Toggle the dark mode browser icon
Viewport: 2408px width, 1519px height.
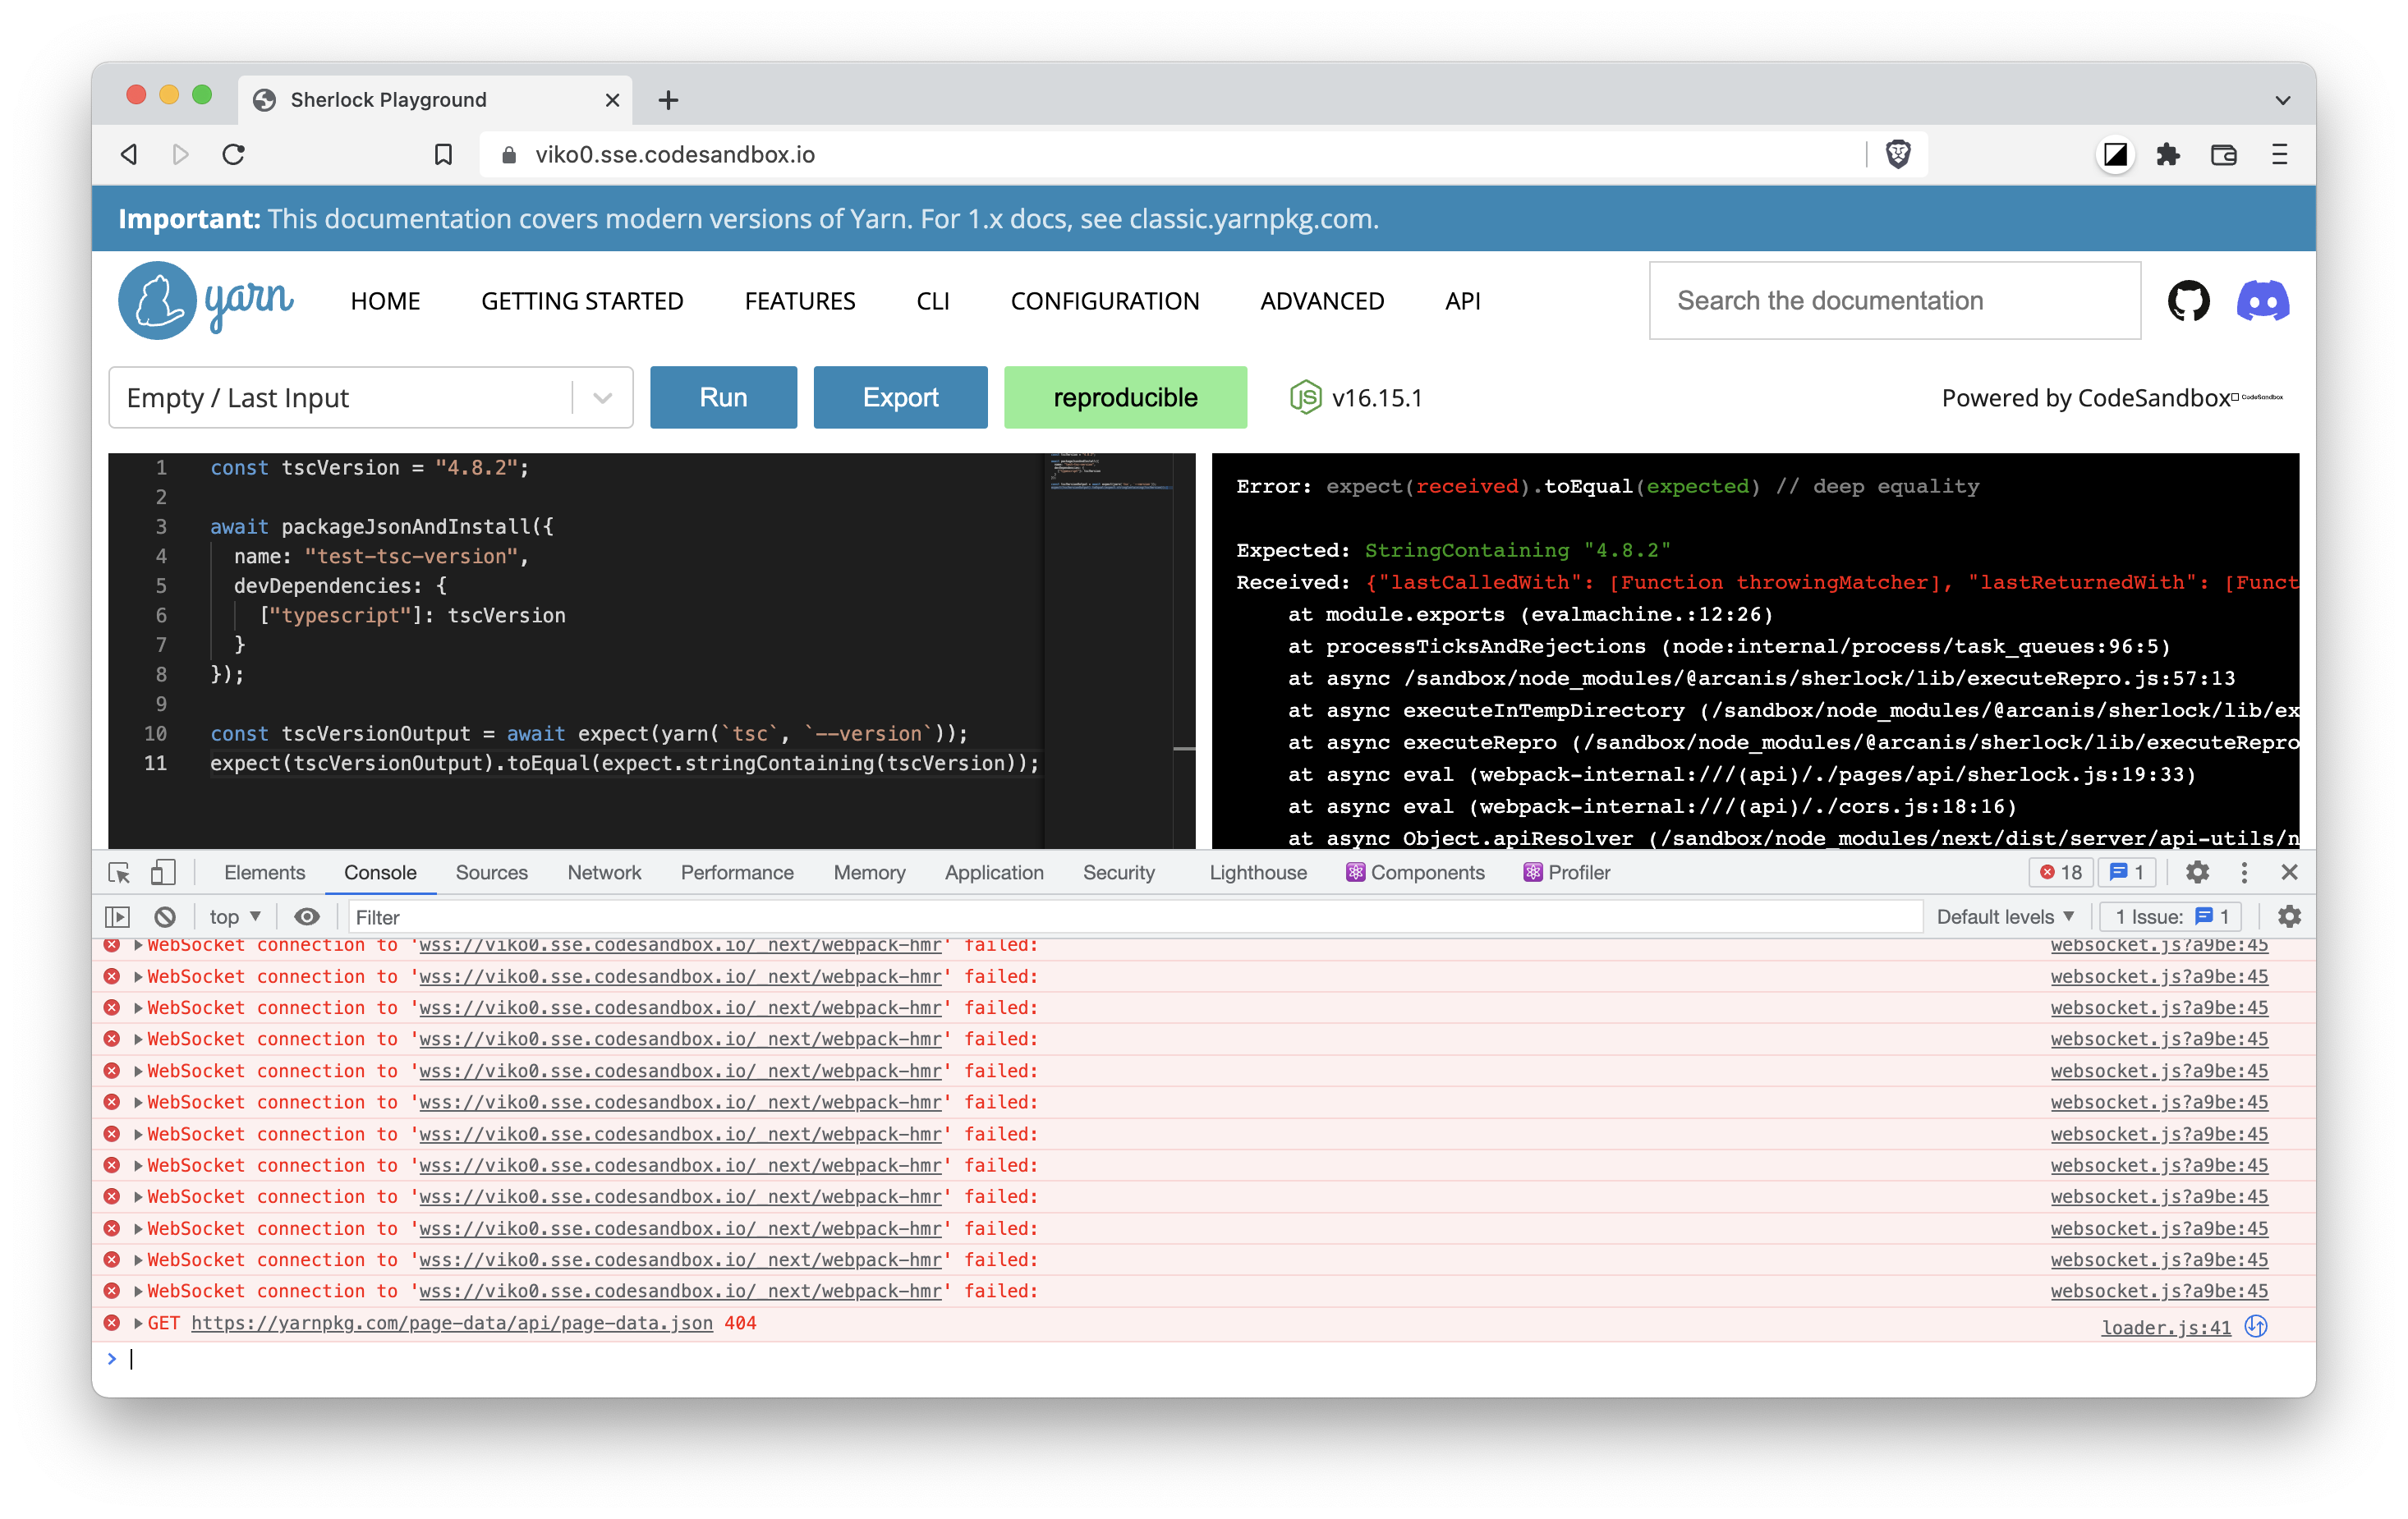point(2115,154)
